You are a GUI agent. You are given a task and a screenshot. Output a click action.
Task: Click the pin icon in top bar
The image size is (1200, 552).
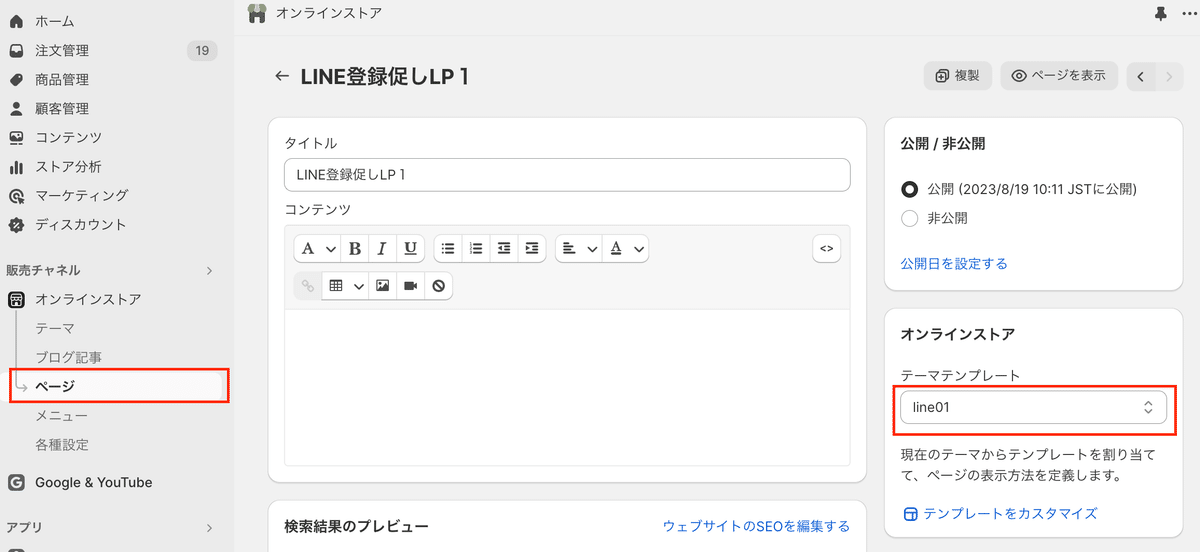pyautogui.click(x=1160, y=14)
